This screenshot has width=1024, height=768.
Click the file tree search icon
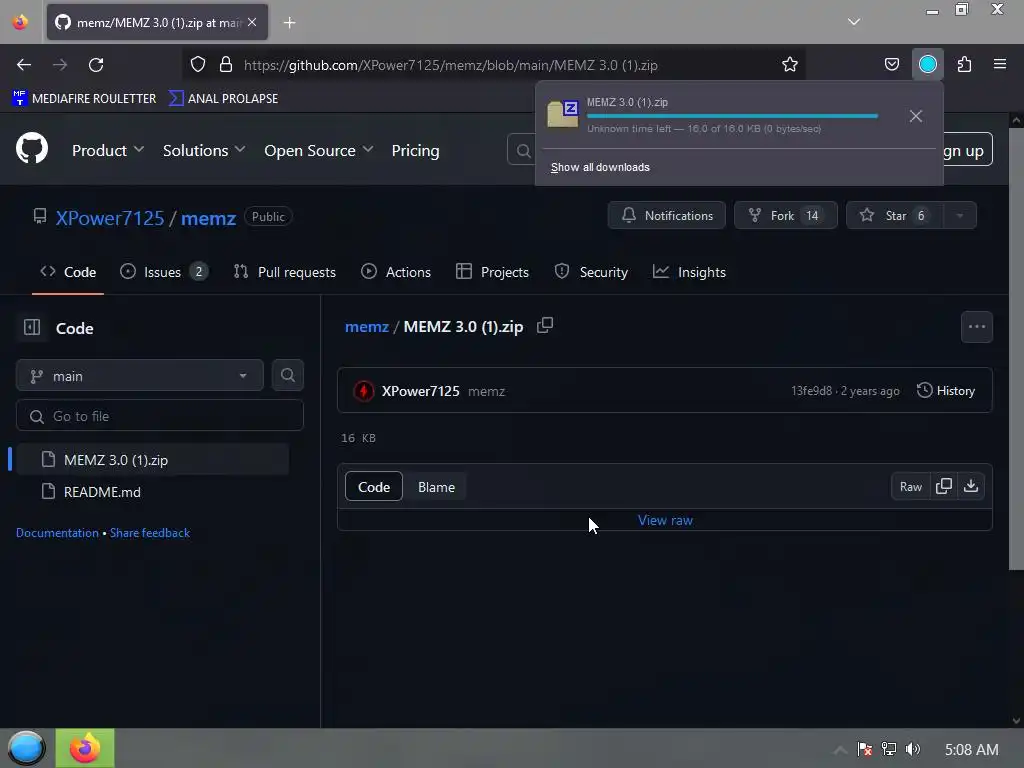[x=288, y=376]
